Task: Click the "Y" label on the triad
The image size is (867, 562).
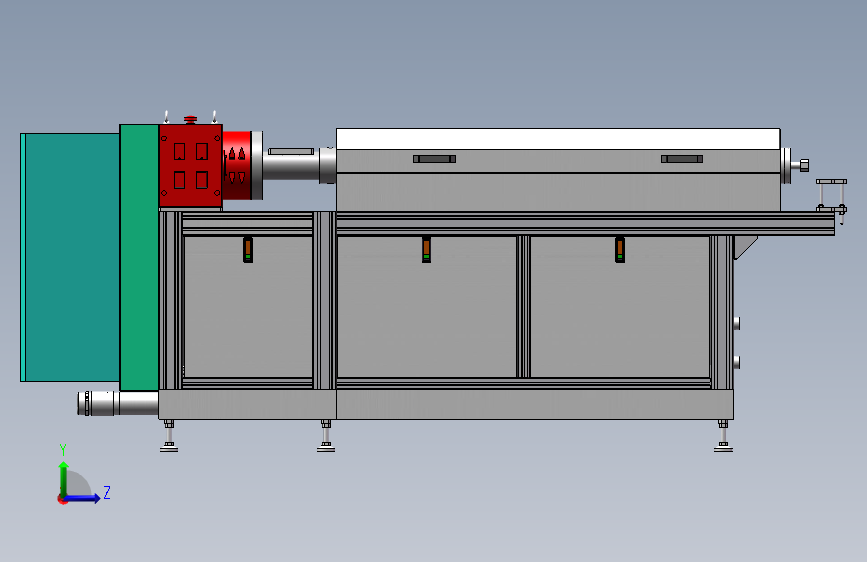Action: click(63, 449)
